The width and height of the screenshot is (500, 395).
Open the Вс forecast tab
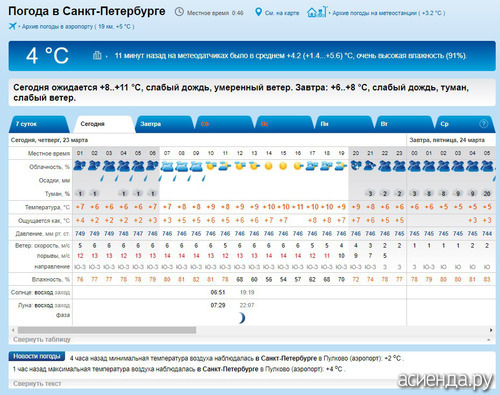tap(283, 124)
